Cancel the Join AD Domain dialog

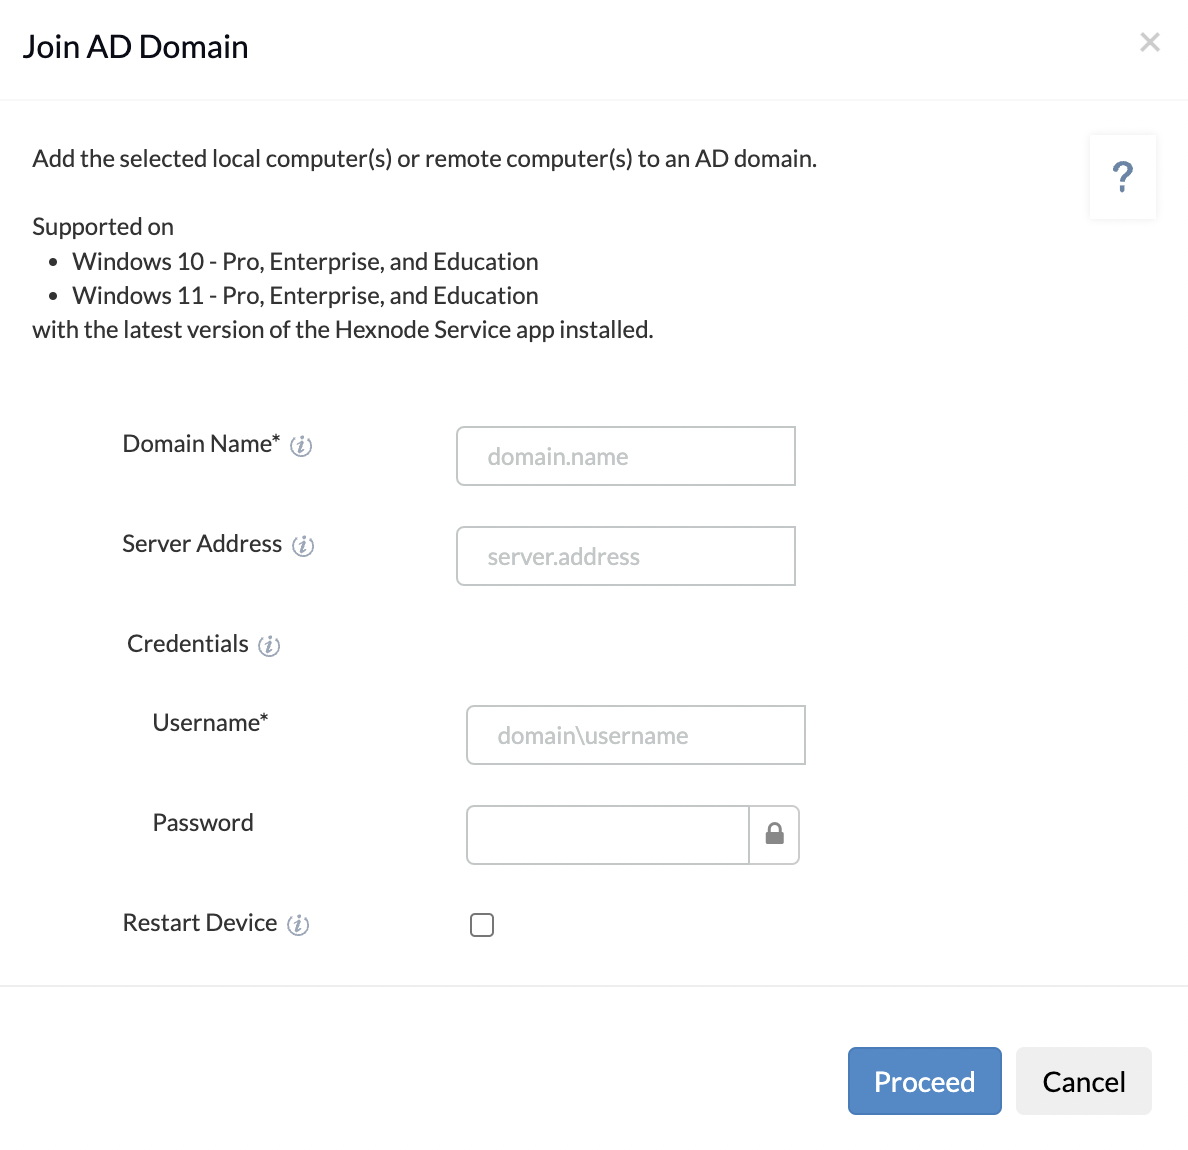pyautogui.click(x=1083, y=1081)
